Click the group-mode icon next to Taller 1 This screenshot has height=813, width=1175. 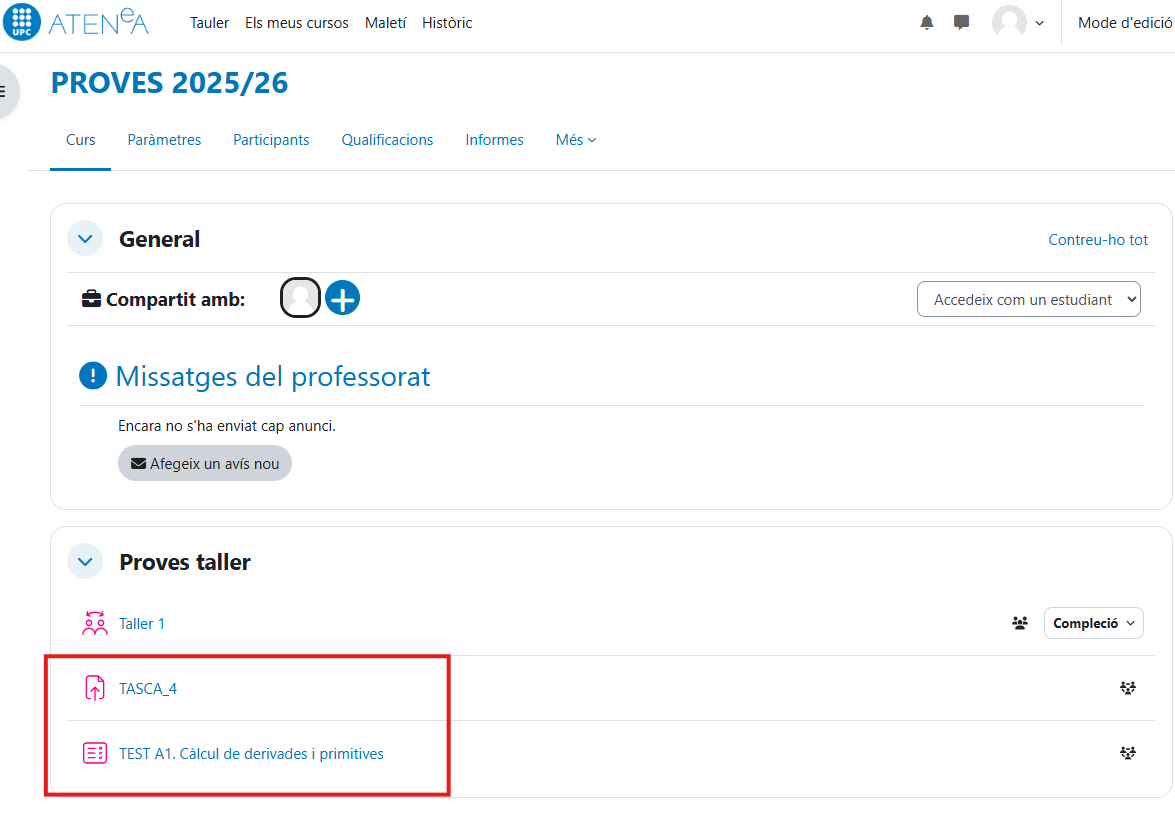point(1020,622)
